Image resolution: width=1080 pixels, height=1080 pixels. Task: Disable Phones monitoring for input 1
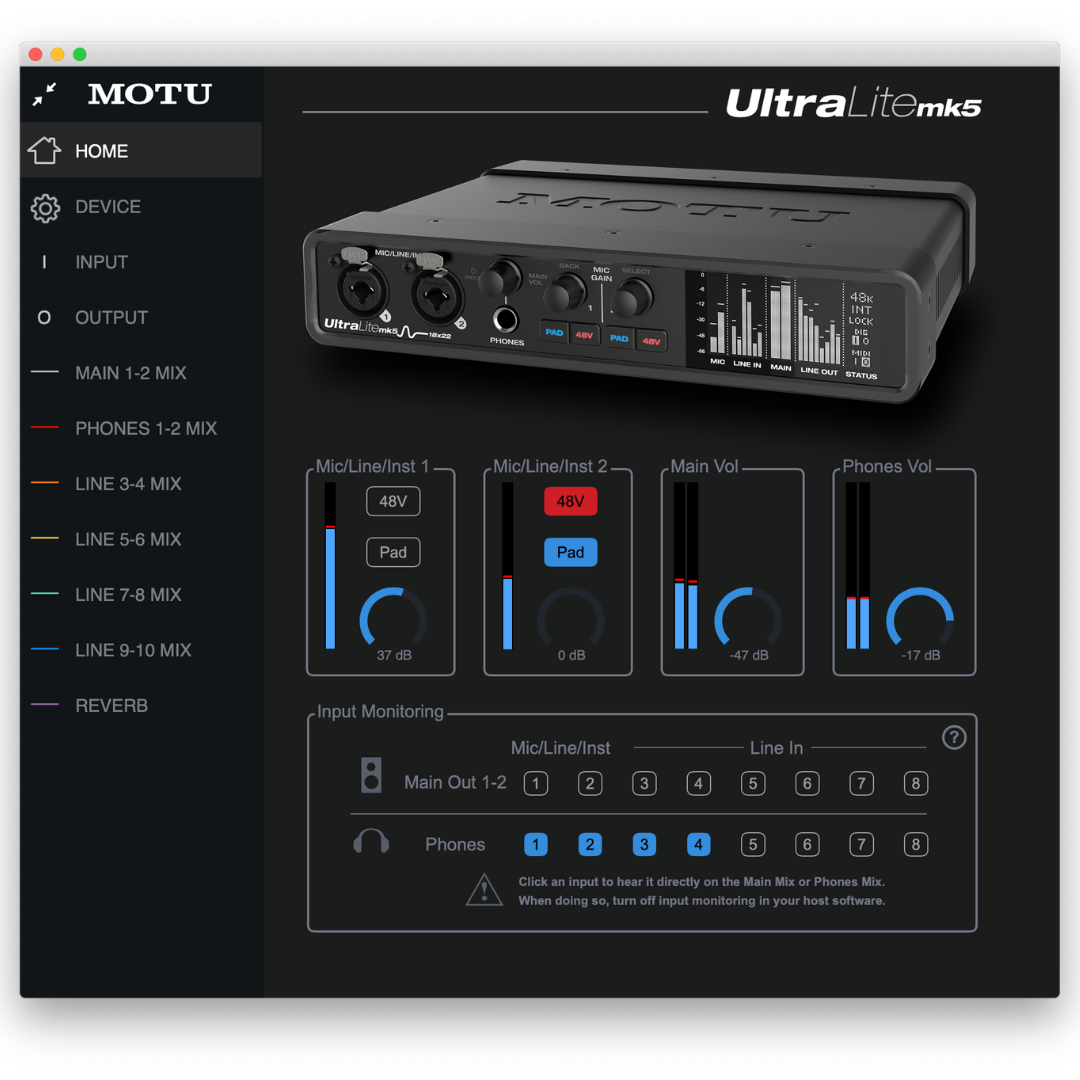tap(536, 844)
